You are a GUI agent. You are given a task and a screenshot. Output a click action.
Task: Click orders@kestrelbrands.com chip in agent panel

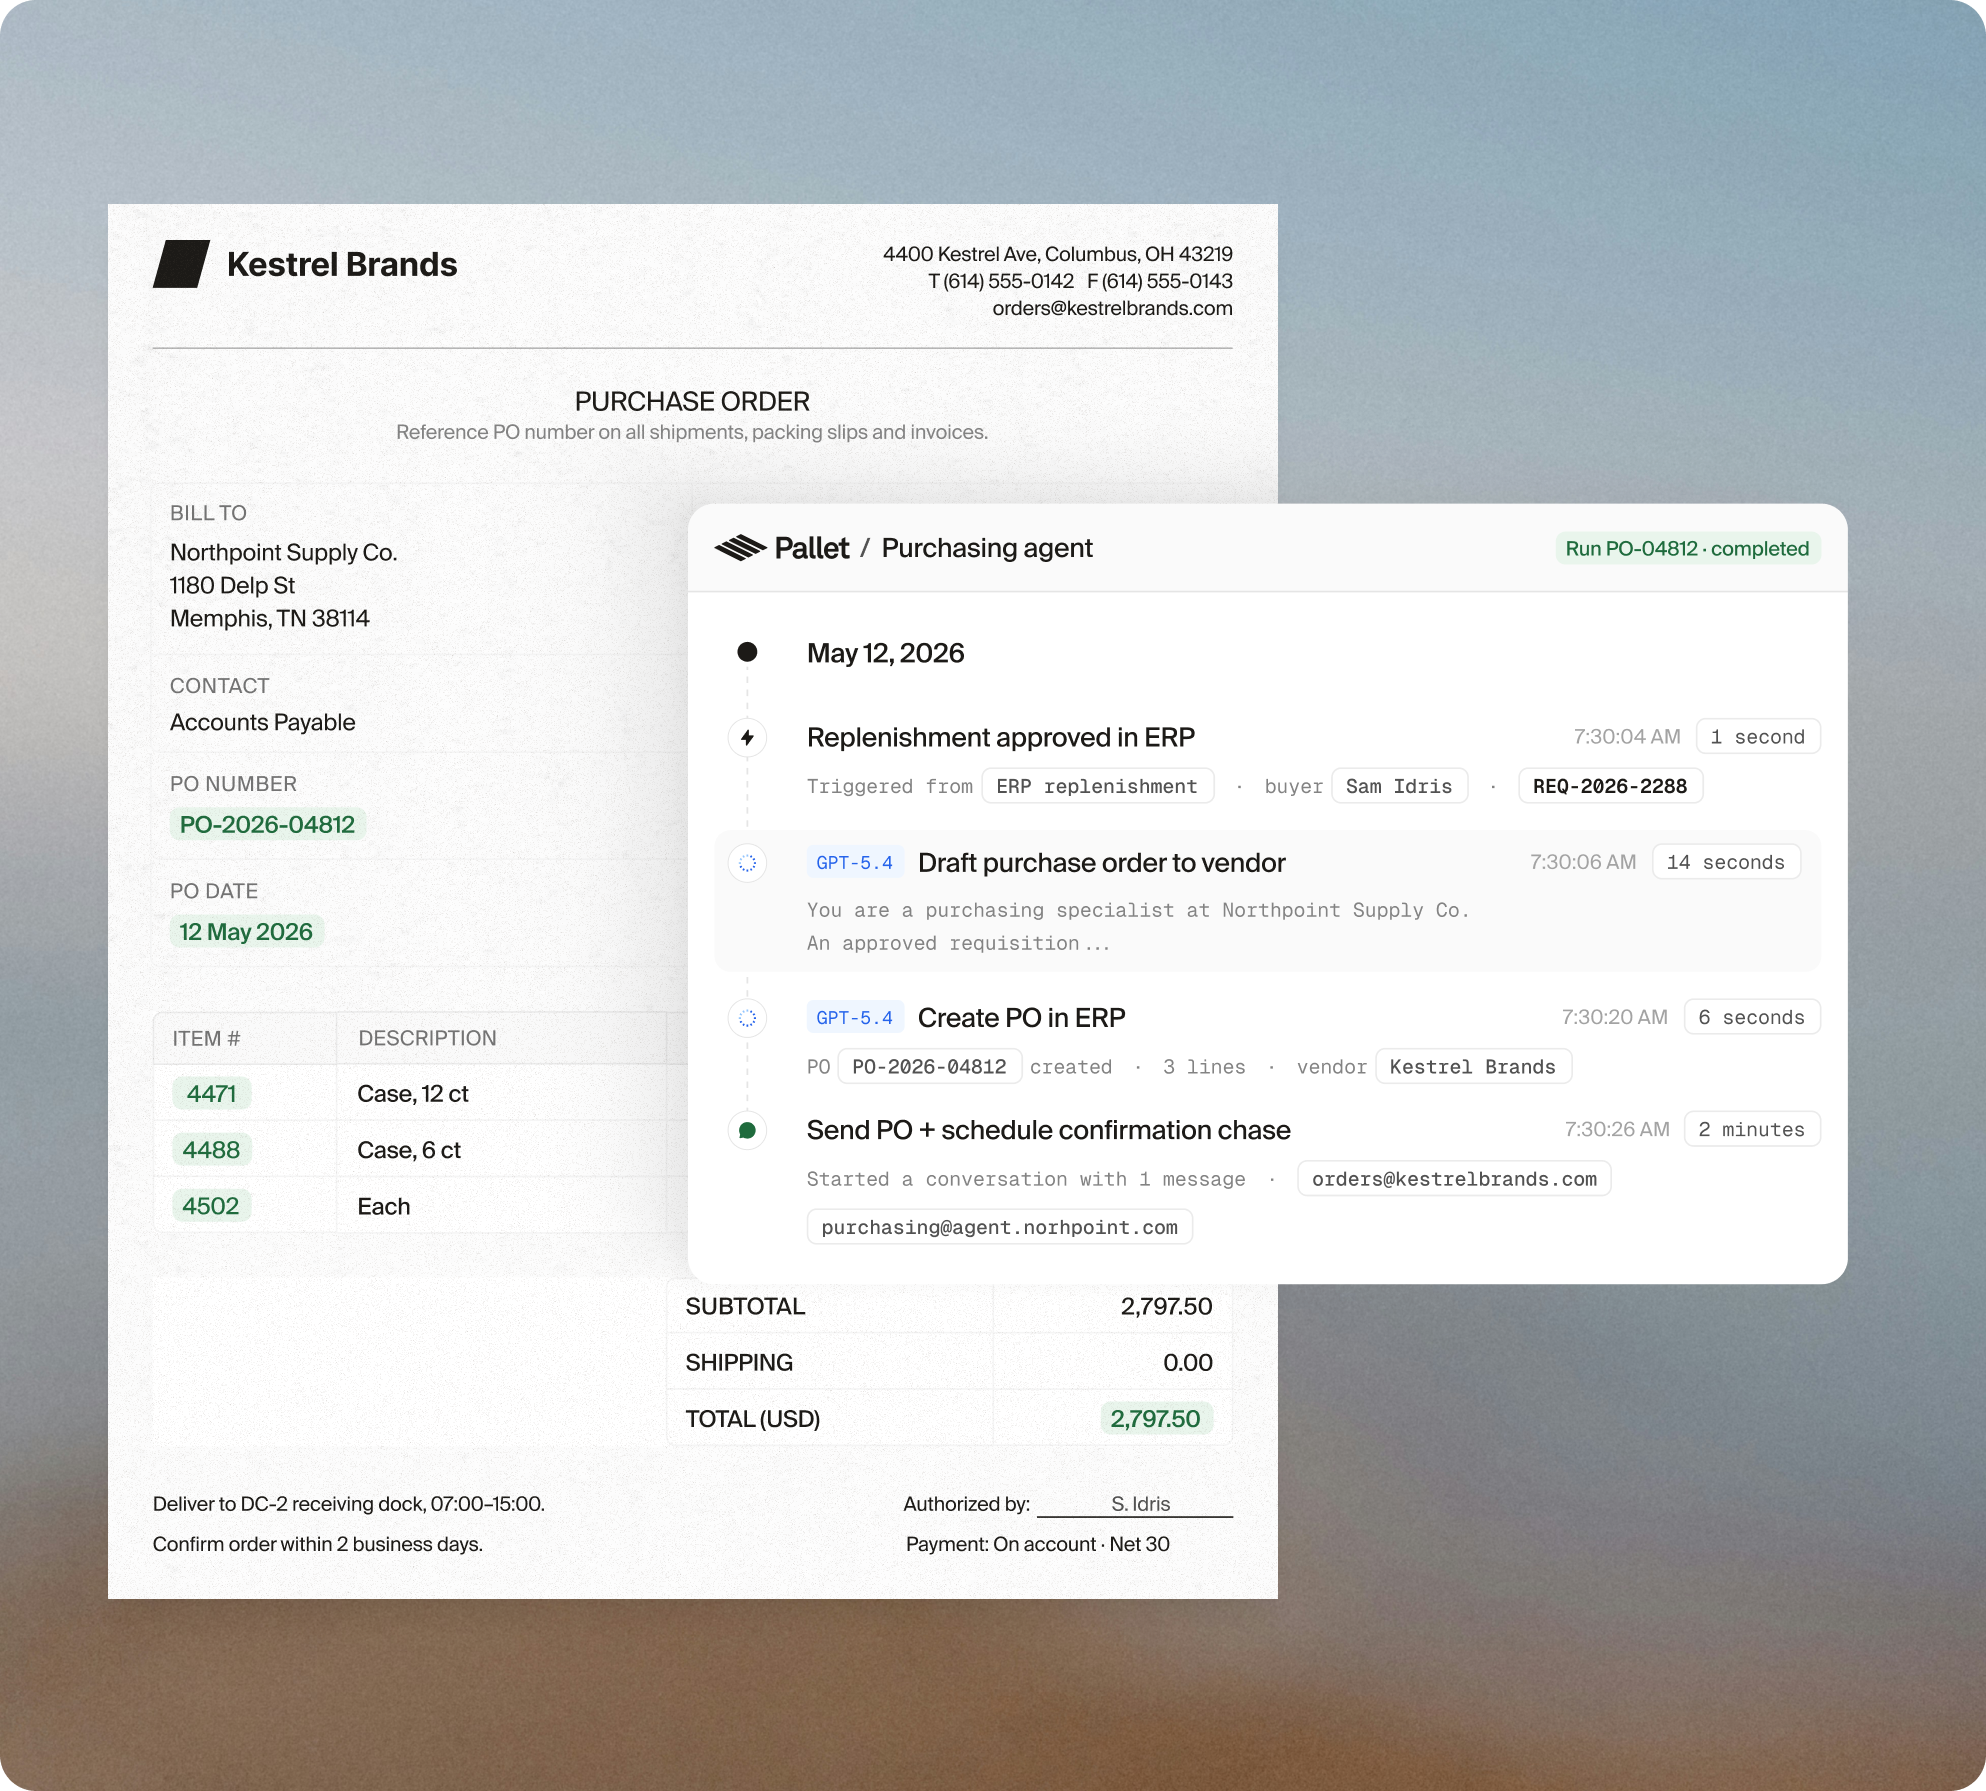(x=1454, y=1179)
